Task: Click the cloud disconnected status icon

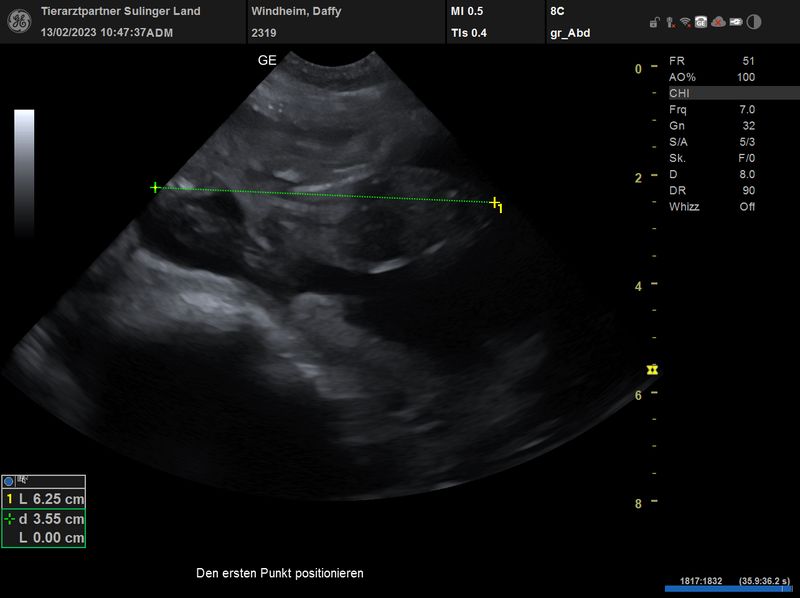Action: coord(718,22)
